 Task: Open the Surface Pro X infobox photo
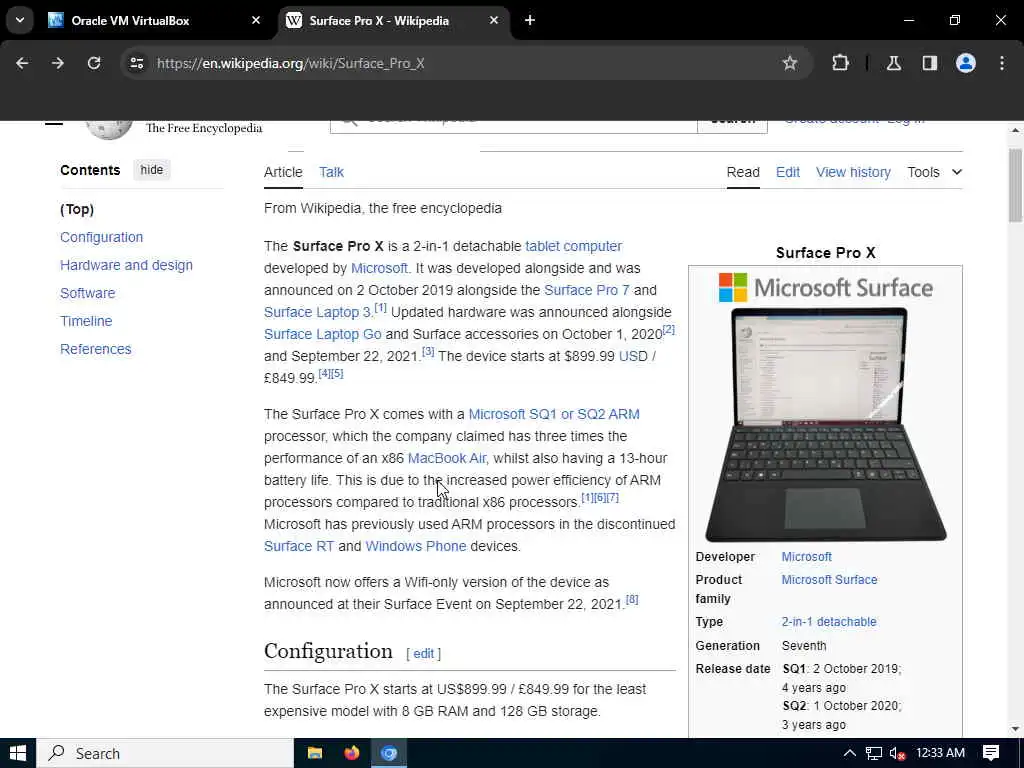pyautogui.click(x=825, y=424)
